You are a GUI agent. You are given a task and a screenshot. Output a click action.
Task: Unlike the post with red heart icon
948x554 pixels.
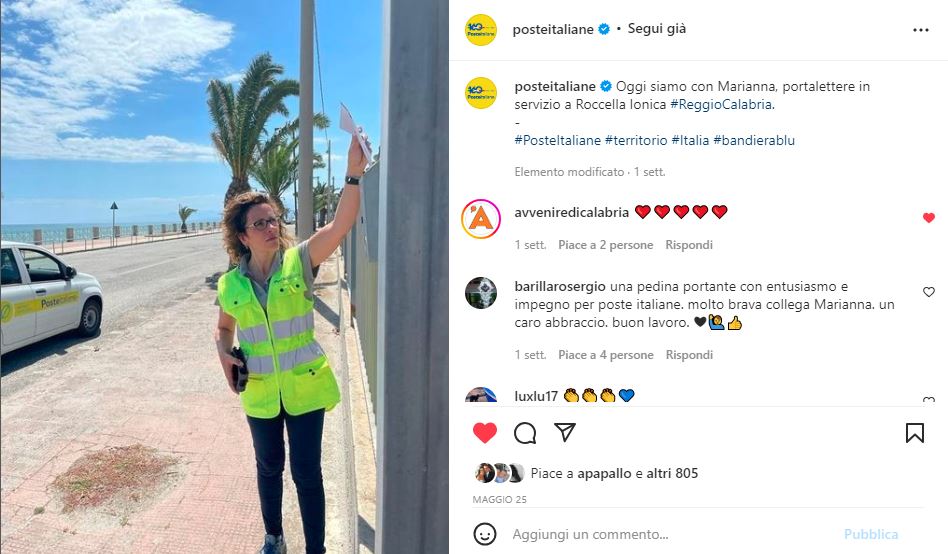click(484, 432)
